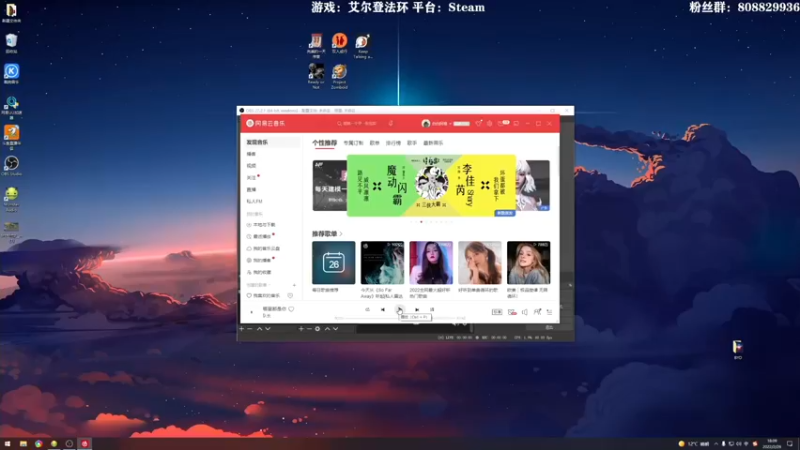Open the So Far Away playlist cover
The height and width of the screenshot is (450, 800).
[382, 263]
